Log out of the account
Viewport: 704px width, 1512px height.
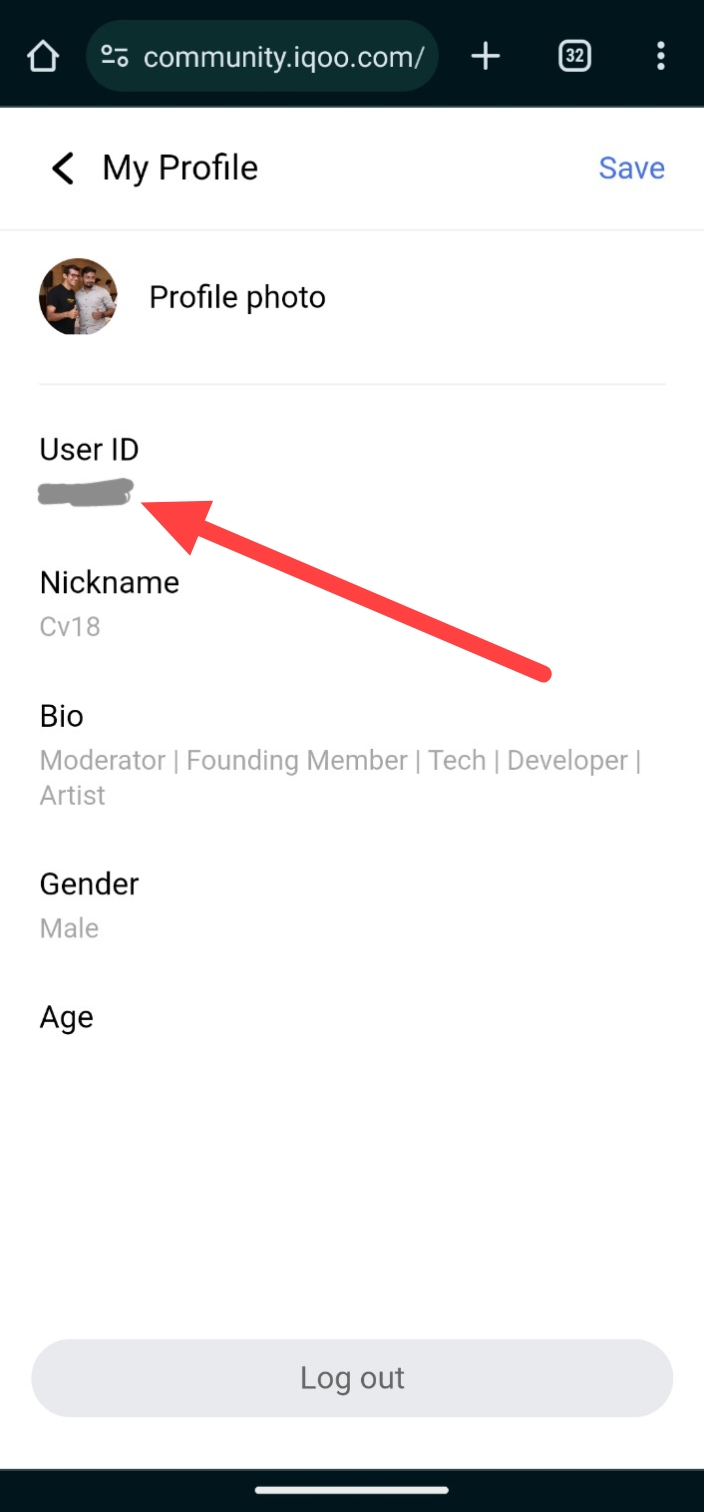click(352, 1378)
